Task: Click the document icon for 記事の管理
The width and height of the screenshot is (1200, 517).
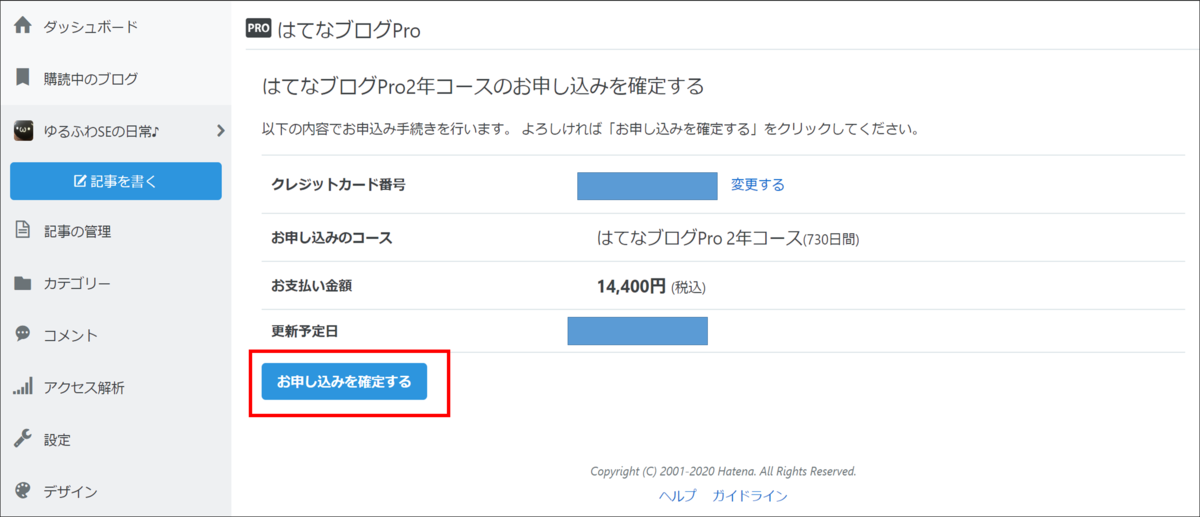Action: [23, 230]
